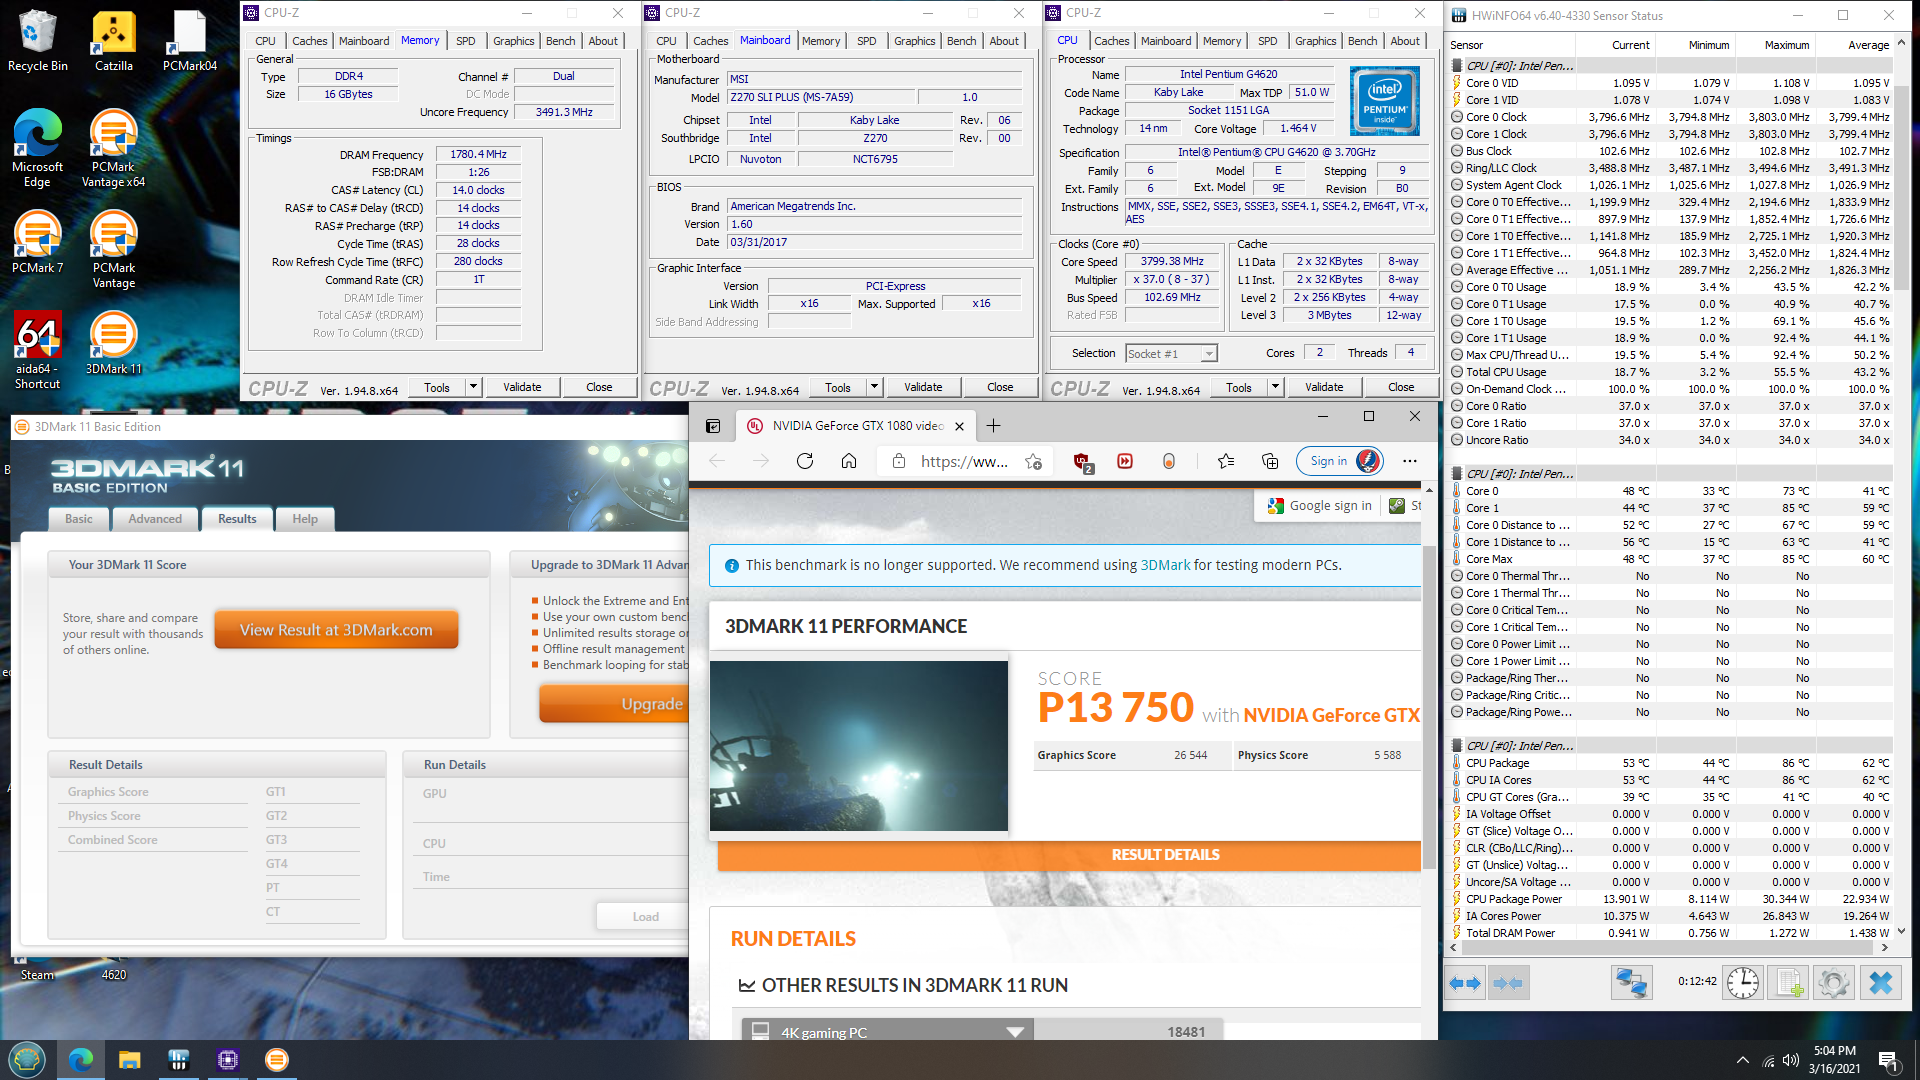1920x1080 pixels.
Task: Open the Advanced tab in 3DMark 11
Action: pyautogui.click(x=155, y=519)
